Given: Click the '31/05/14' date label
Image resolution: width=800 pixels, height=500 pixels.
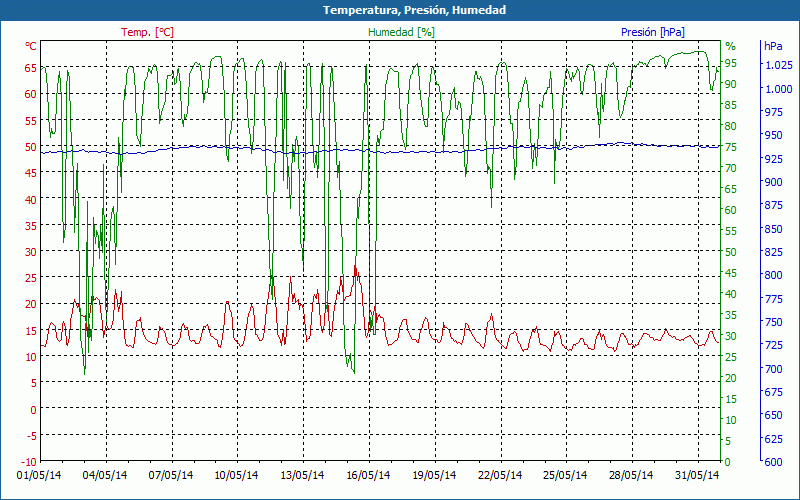Looking at the screenshot, I should tap(697, 475).
